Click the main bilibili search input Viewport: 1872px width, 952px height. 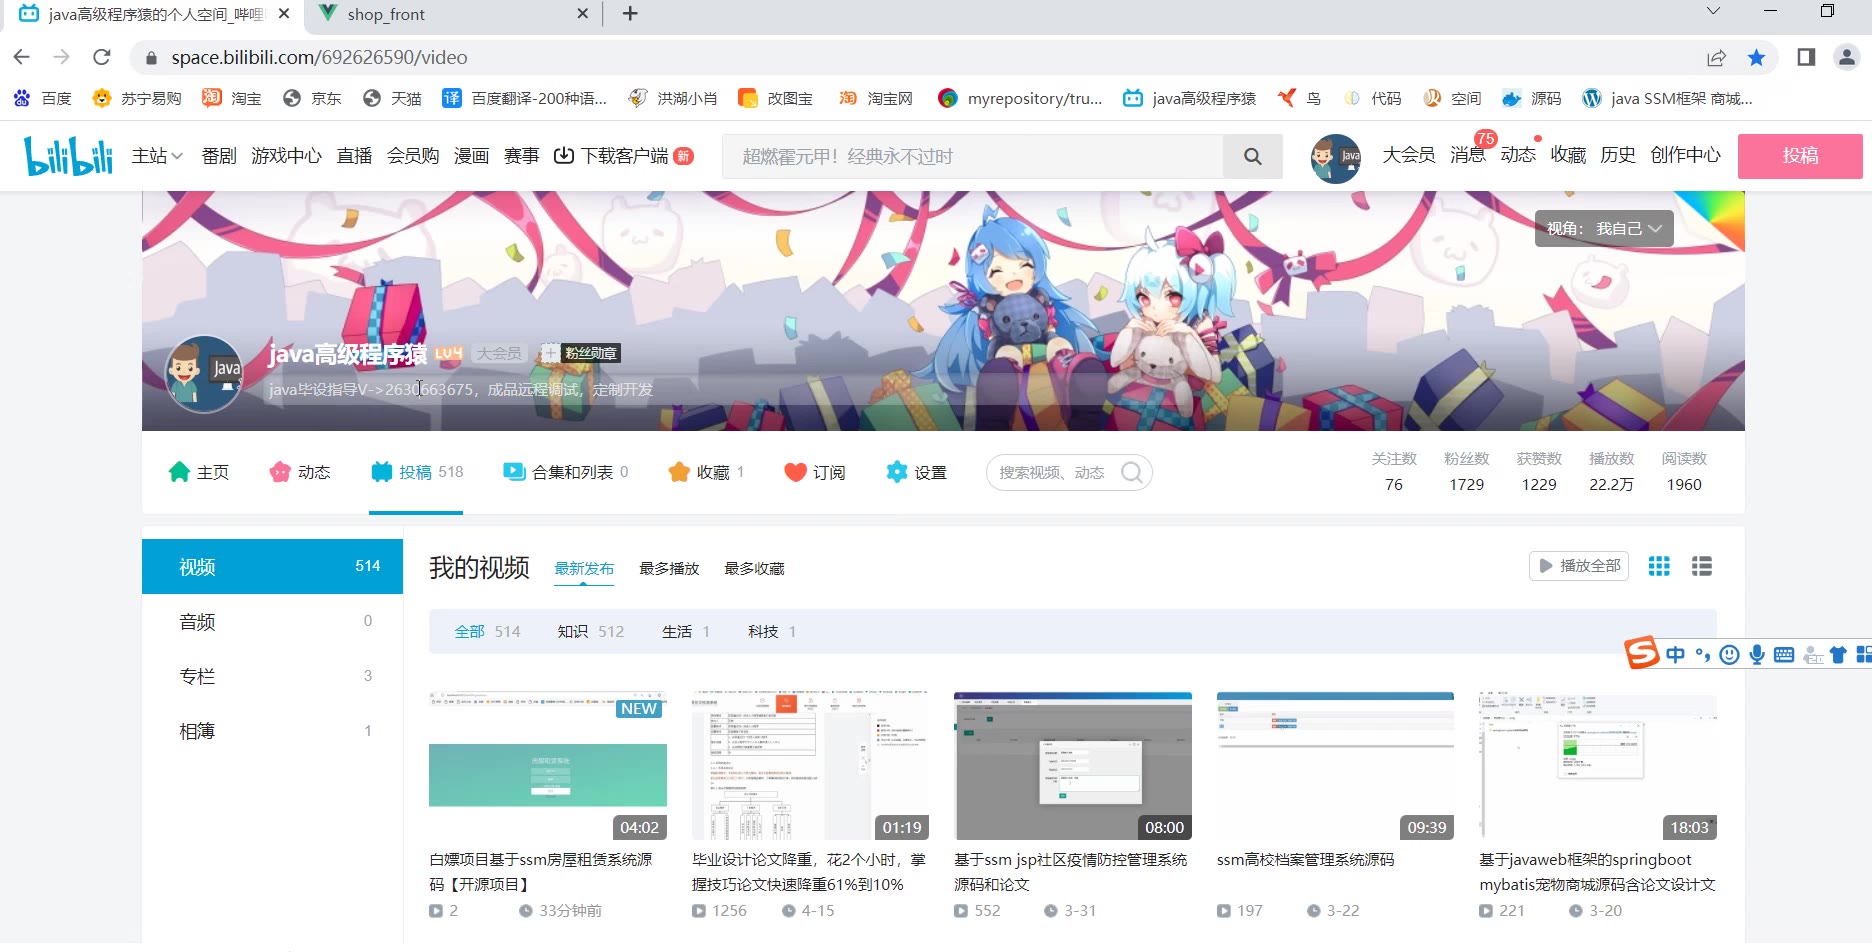coord(973,156)
